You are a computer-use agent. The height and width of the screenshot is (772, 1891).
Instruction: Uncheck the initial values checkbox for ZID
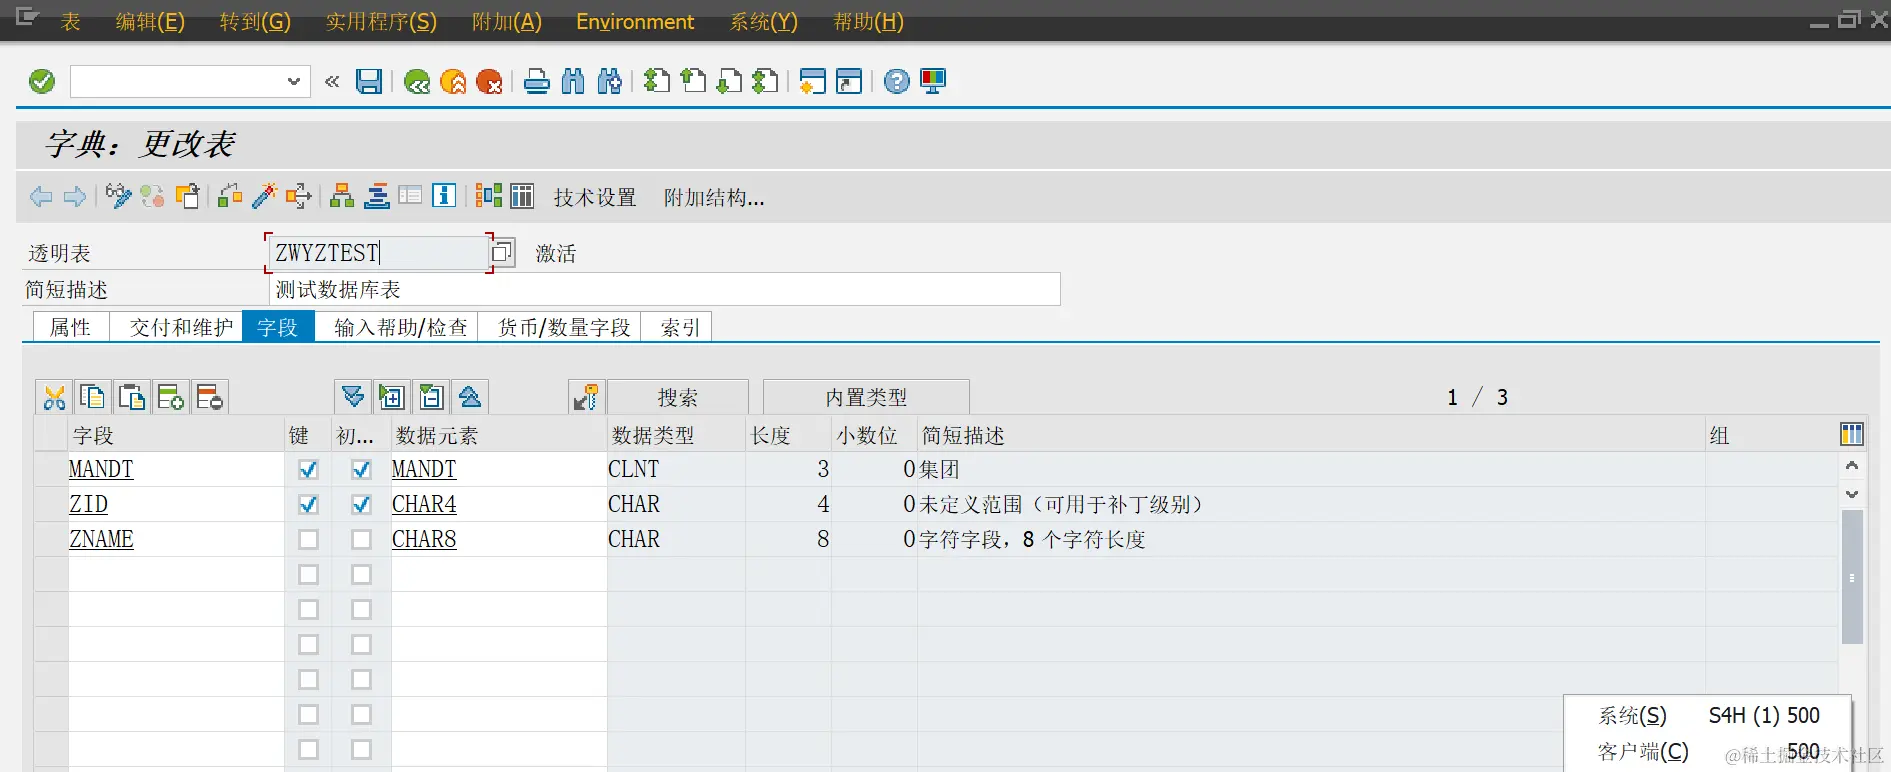tap(361, 504)
